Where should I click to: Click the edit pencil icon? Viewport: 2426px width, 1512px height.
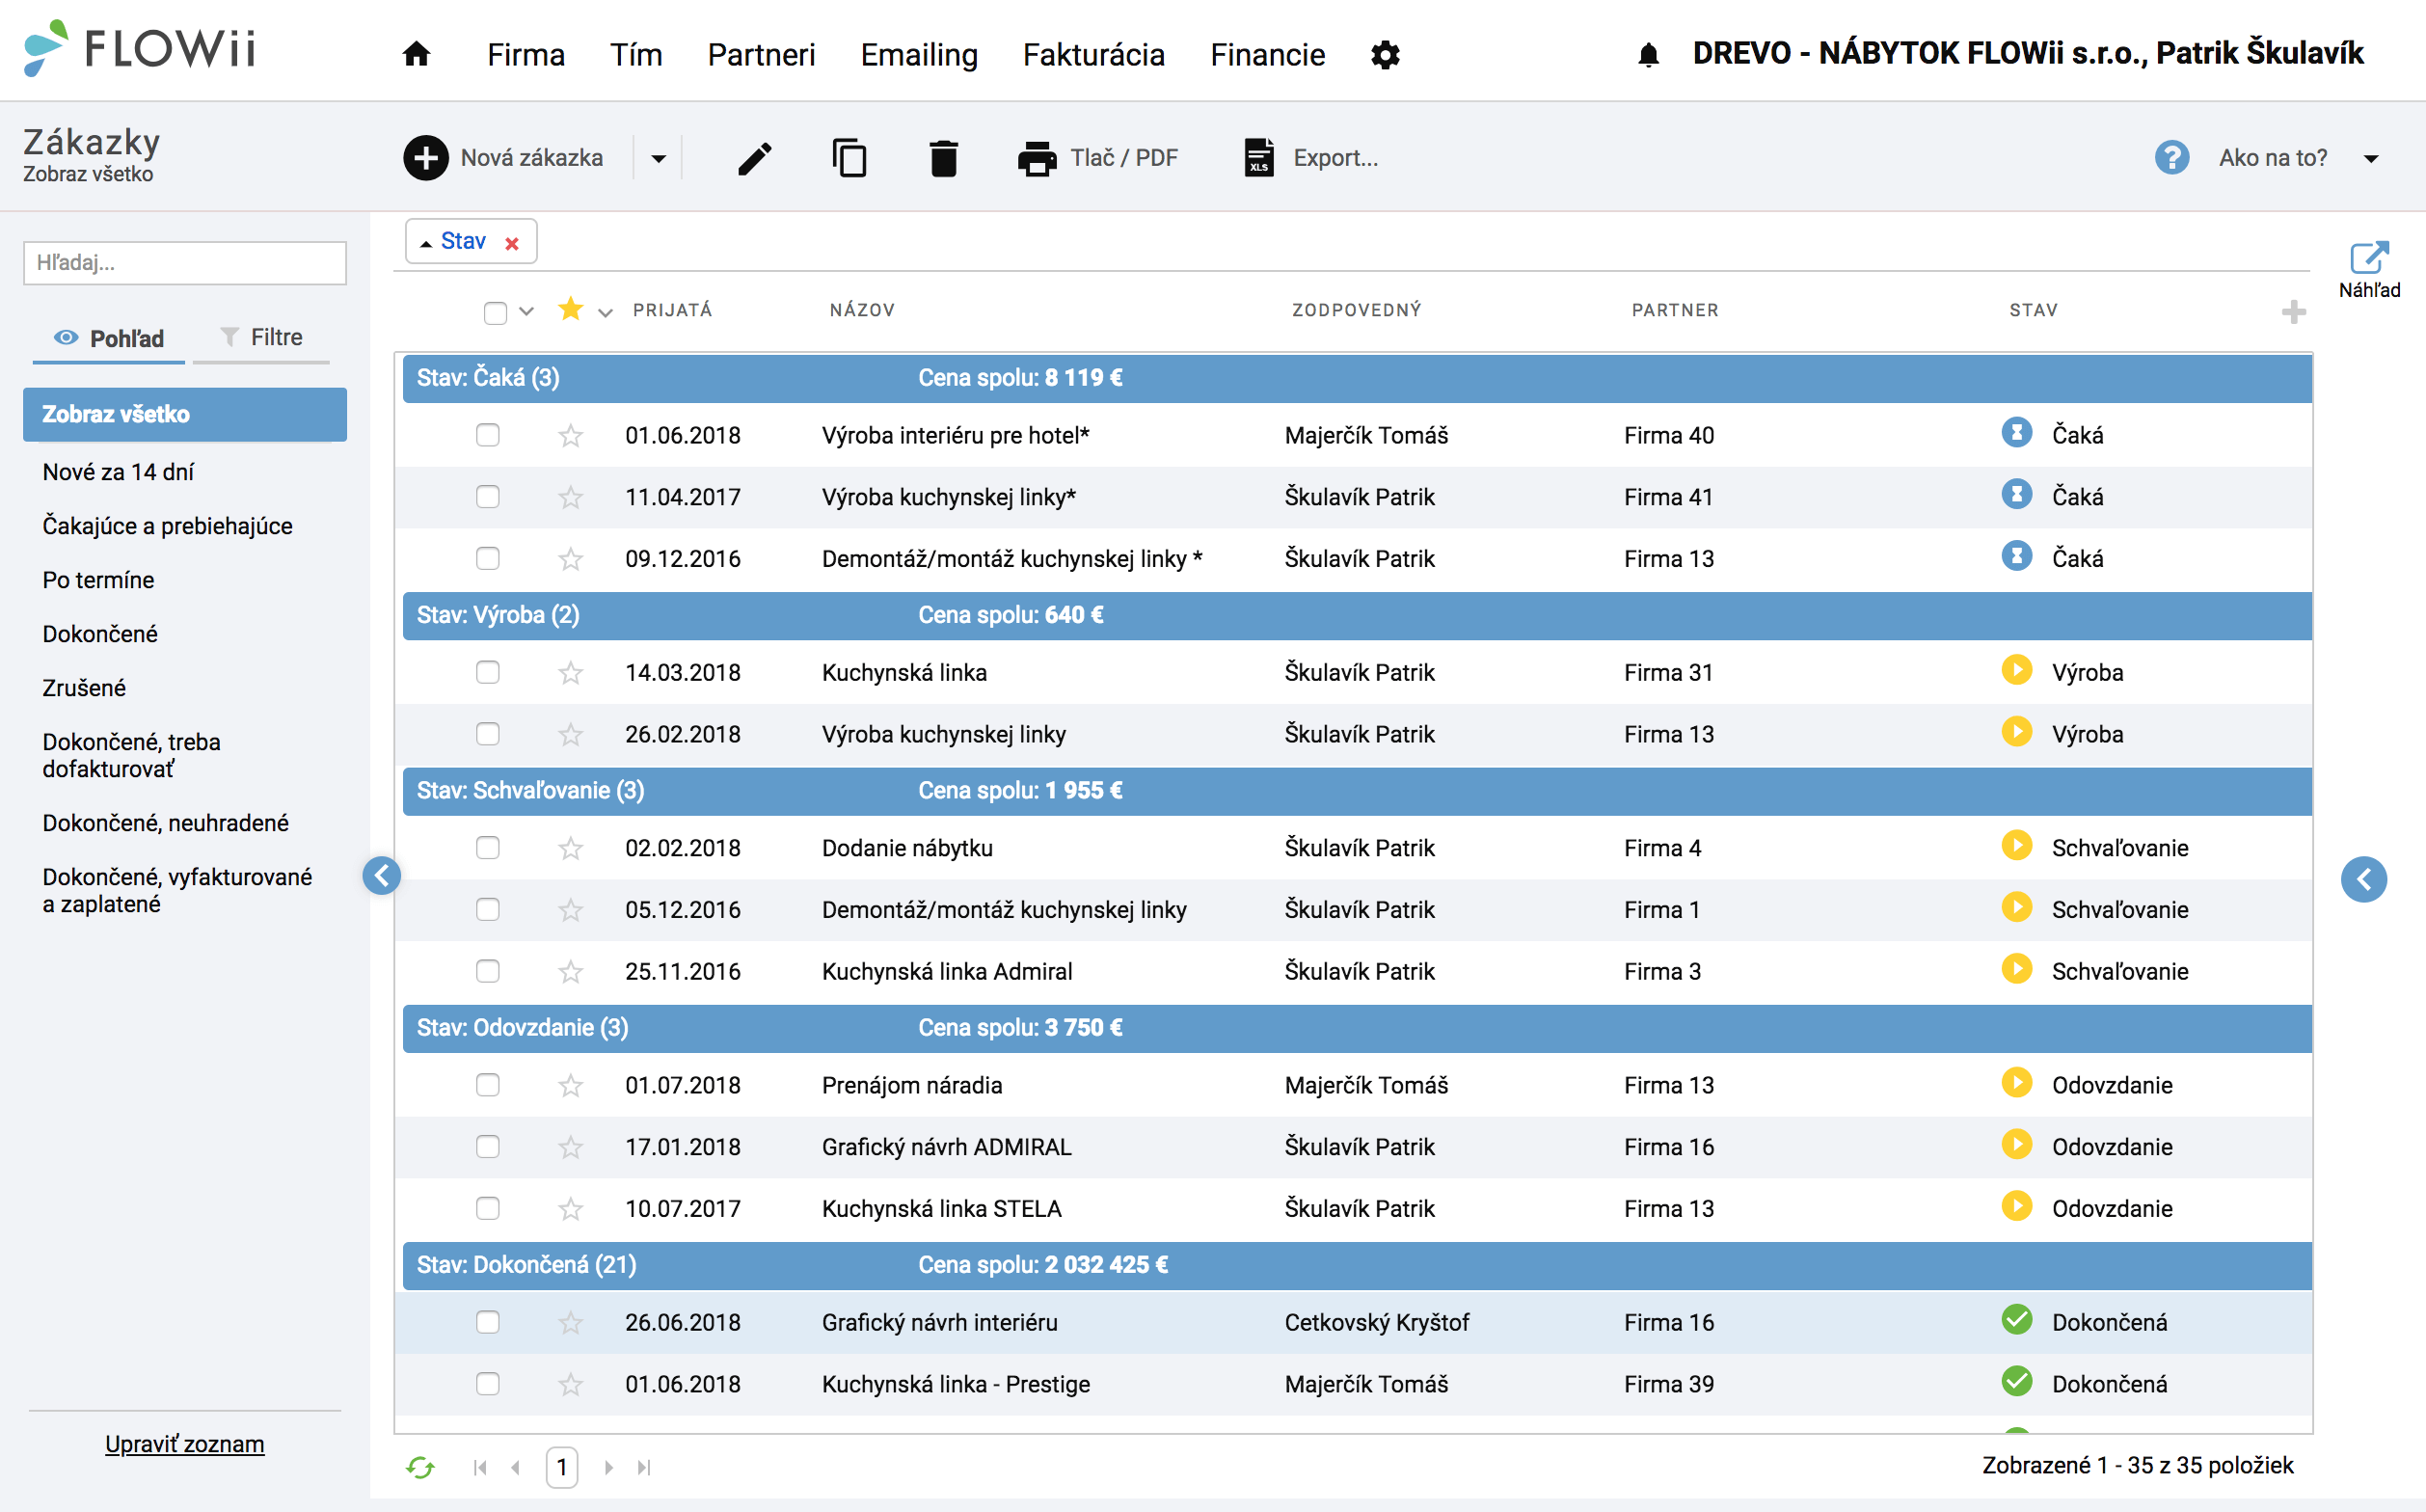[x=755, y=158]
